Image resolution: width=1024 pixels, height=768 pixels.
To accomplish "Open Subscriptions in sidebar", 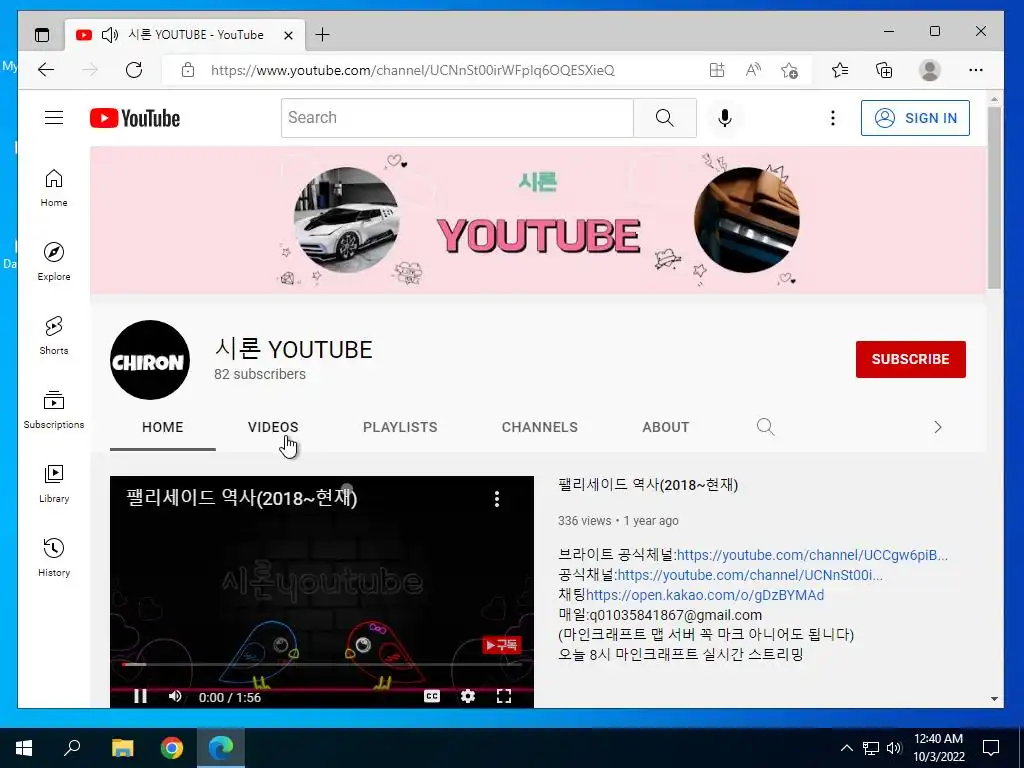I will point(54,409).
